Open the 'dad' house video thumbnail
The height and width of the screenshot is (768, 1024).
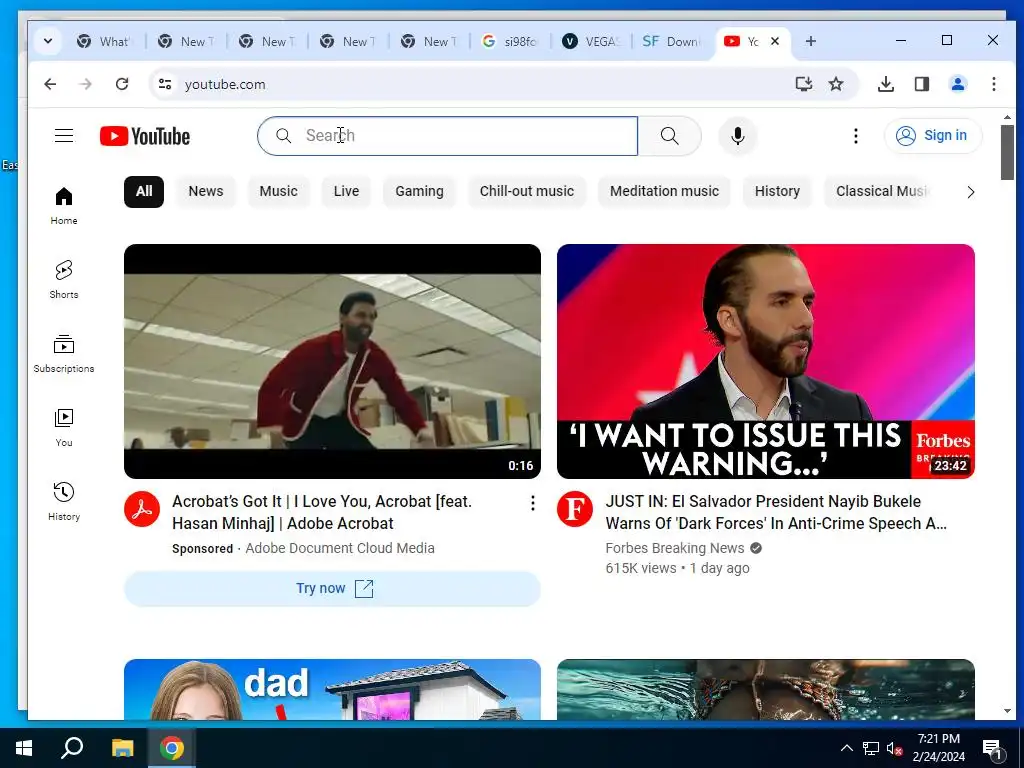coord(332,690)
